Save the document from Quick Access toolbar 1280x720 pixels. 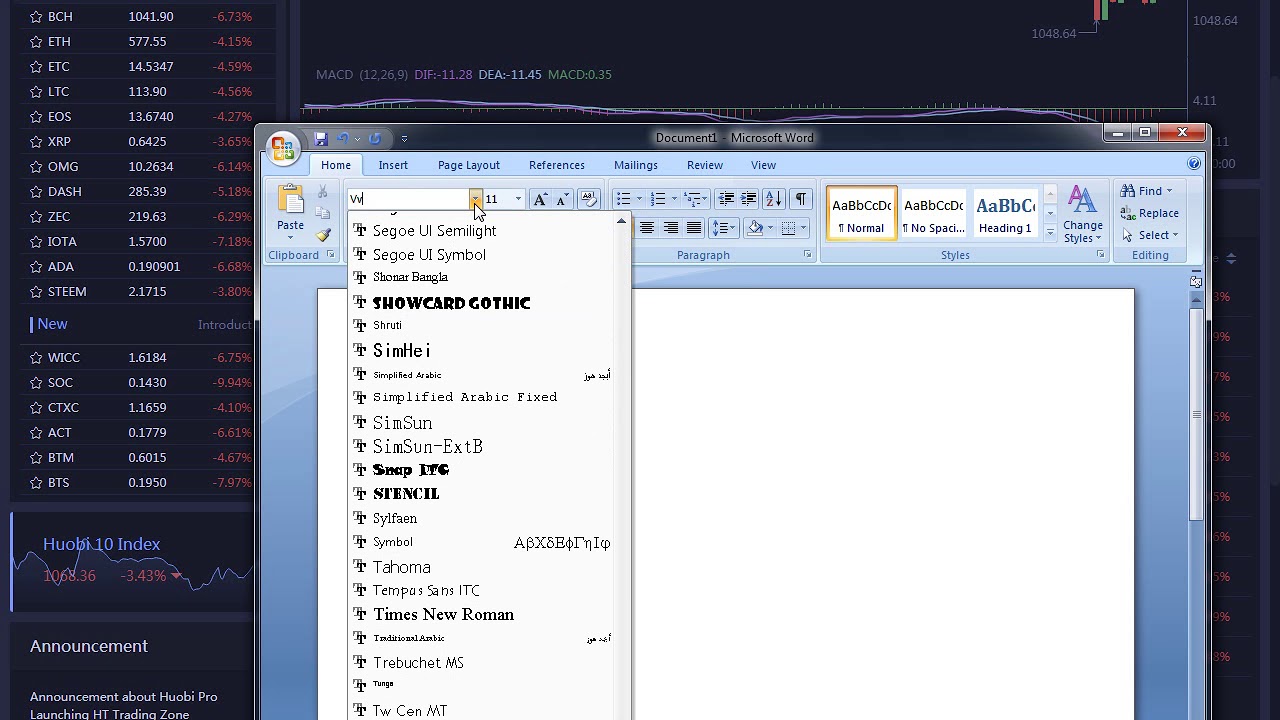(321, 139)
